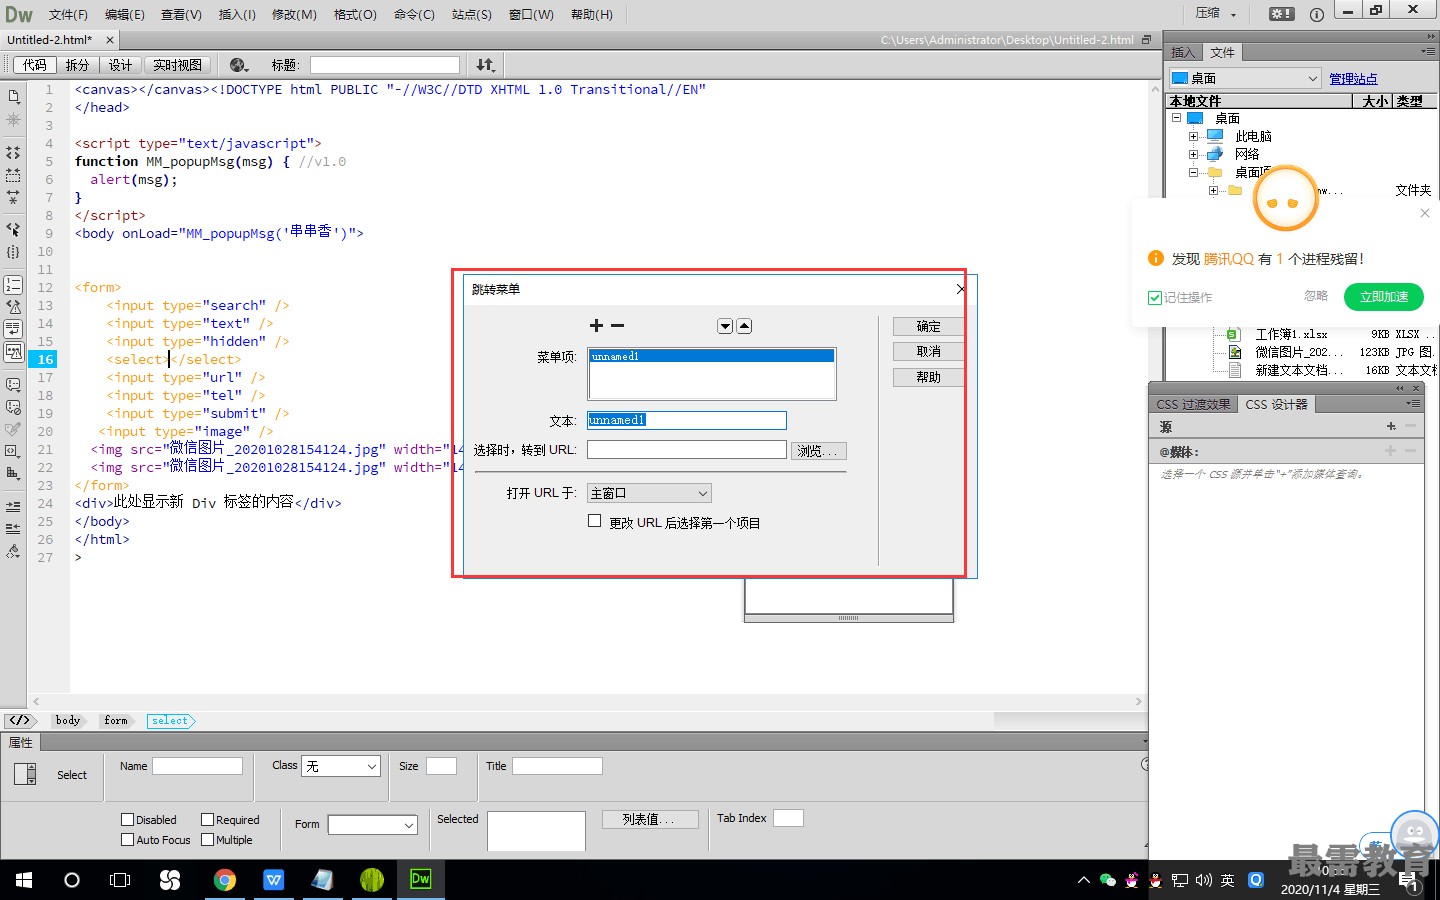1440x900 pixels.
Task: Click the balance braces icon
Action: [13, 252]
